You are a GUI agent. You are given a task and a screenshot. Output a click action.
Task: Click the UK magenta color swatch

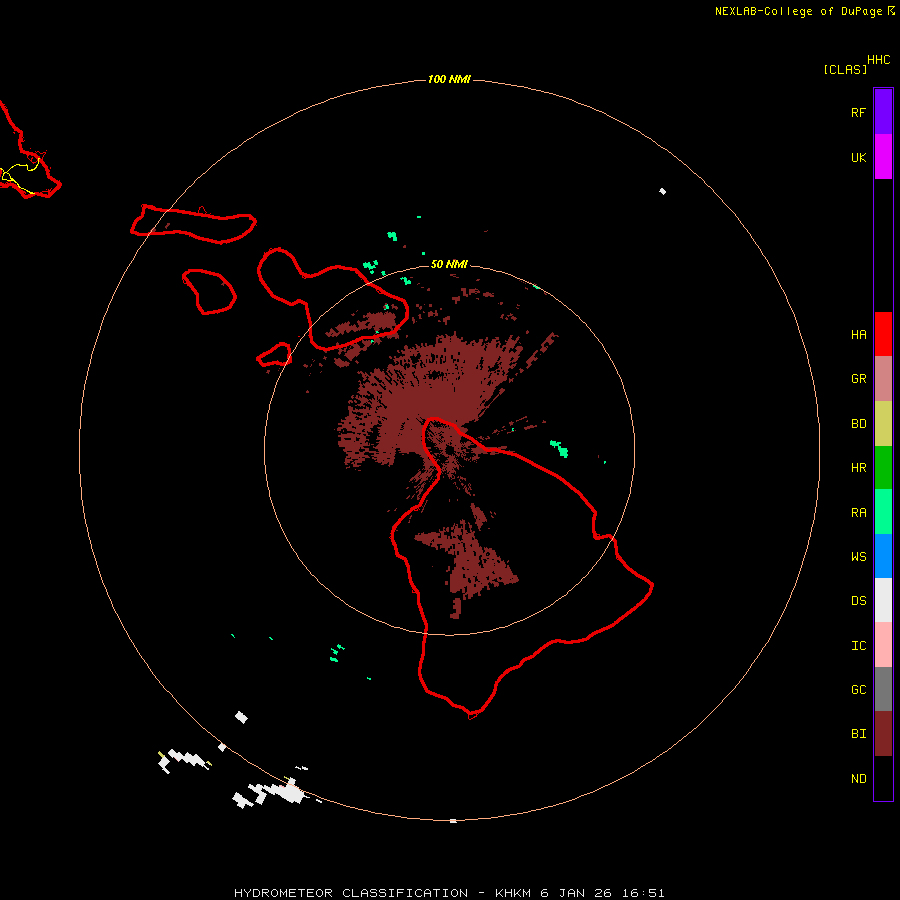click(883, 157)
